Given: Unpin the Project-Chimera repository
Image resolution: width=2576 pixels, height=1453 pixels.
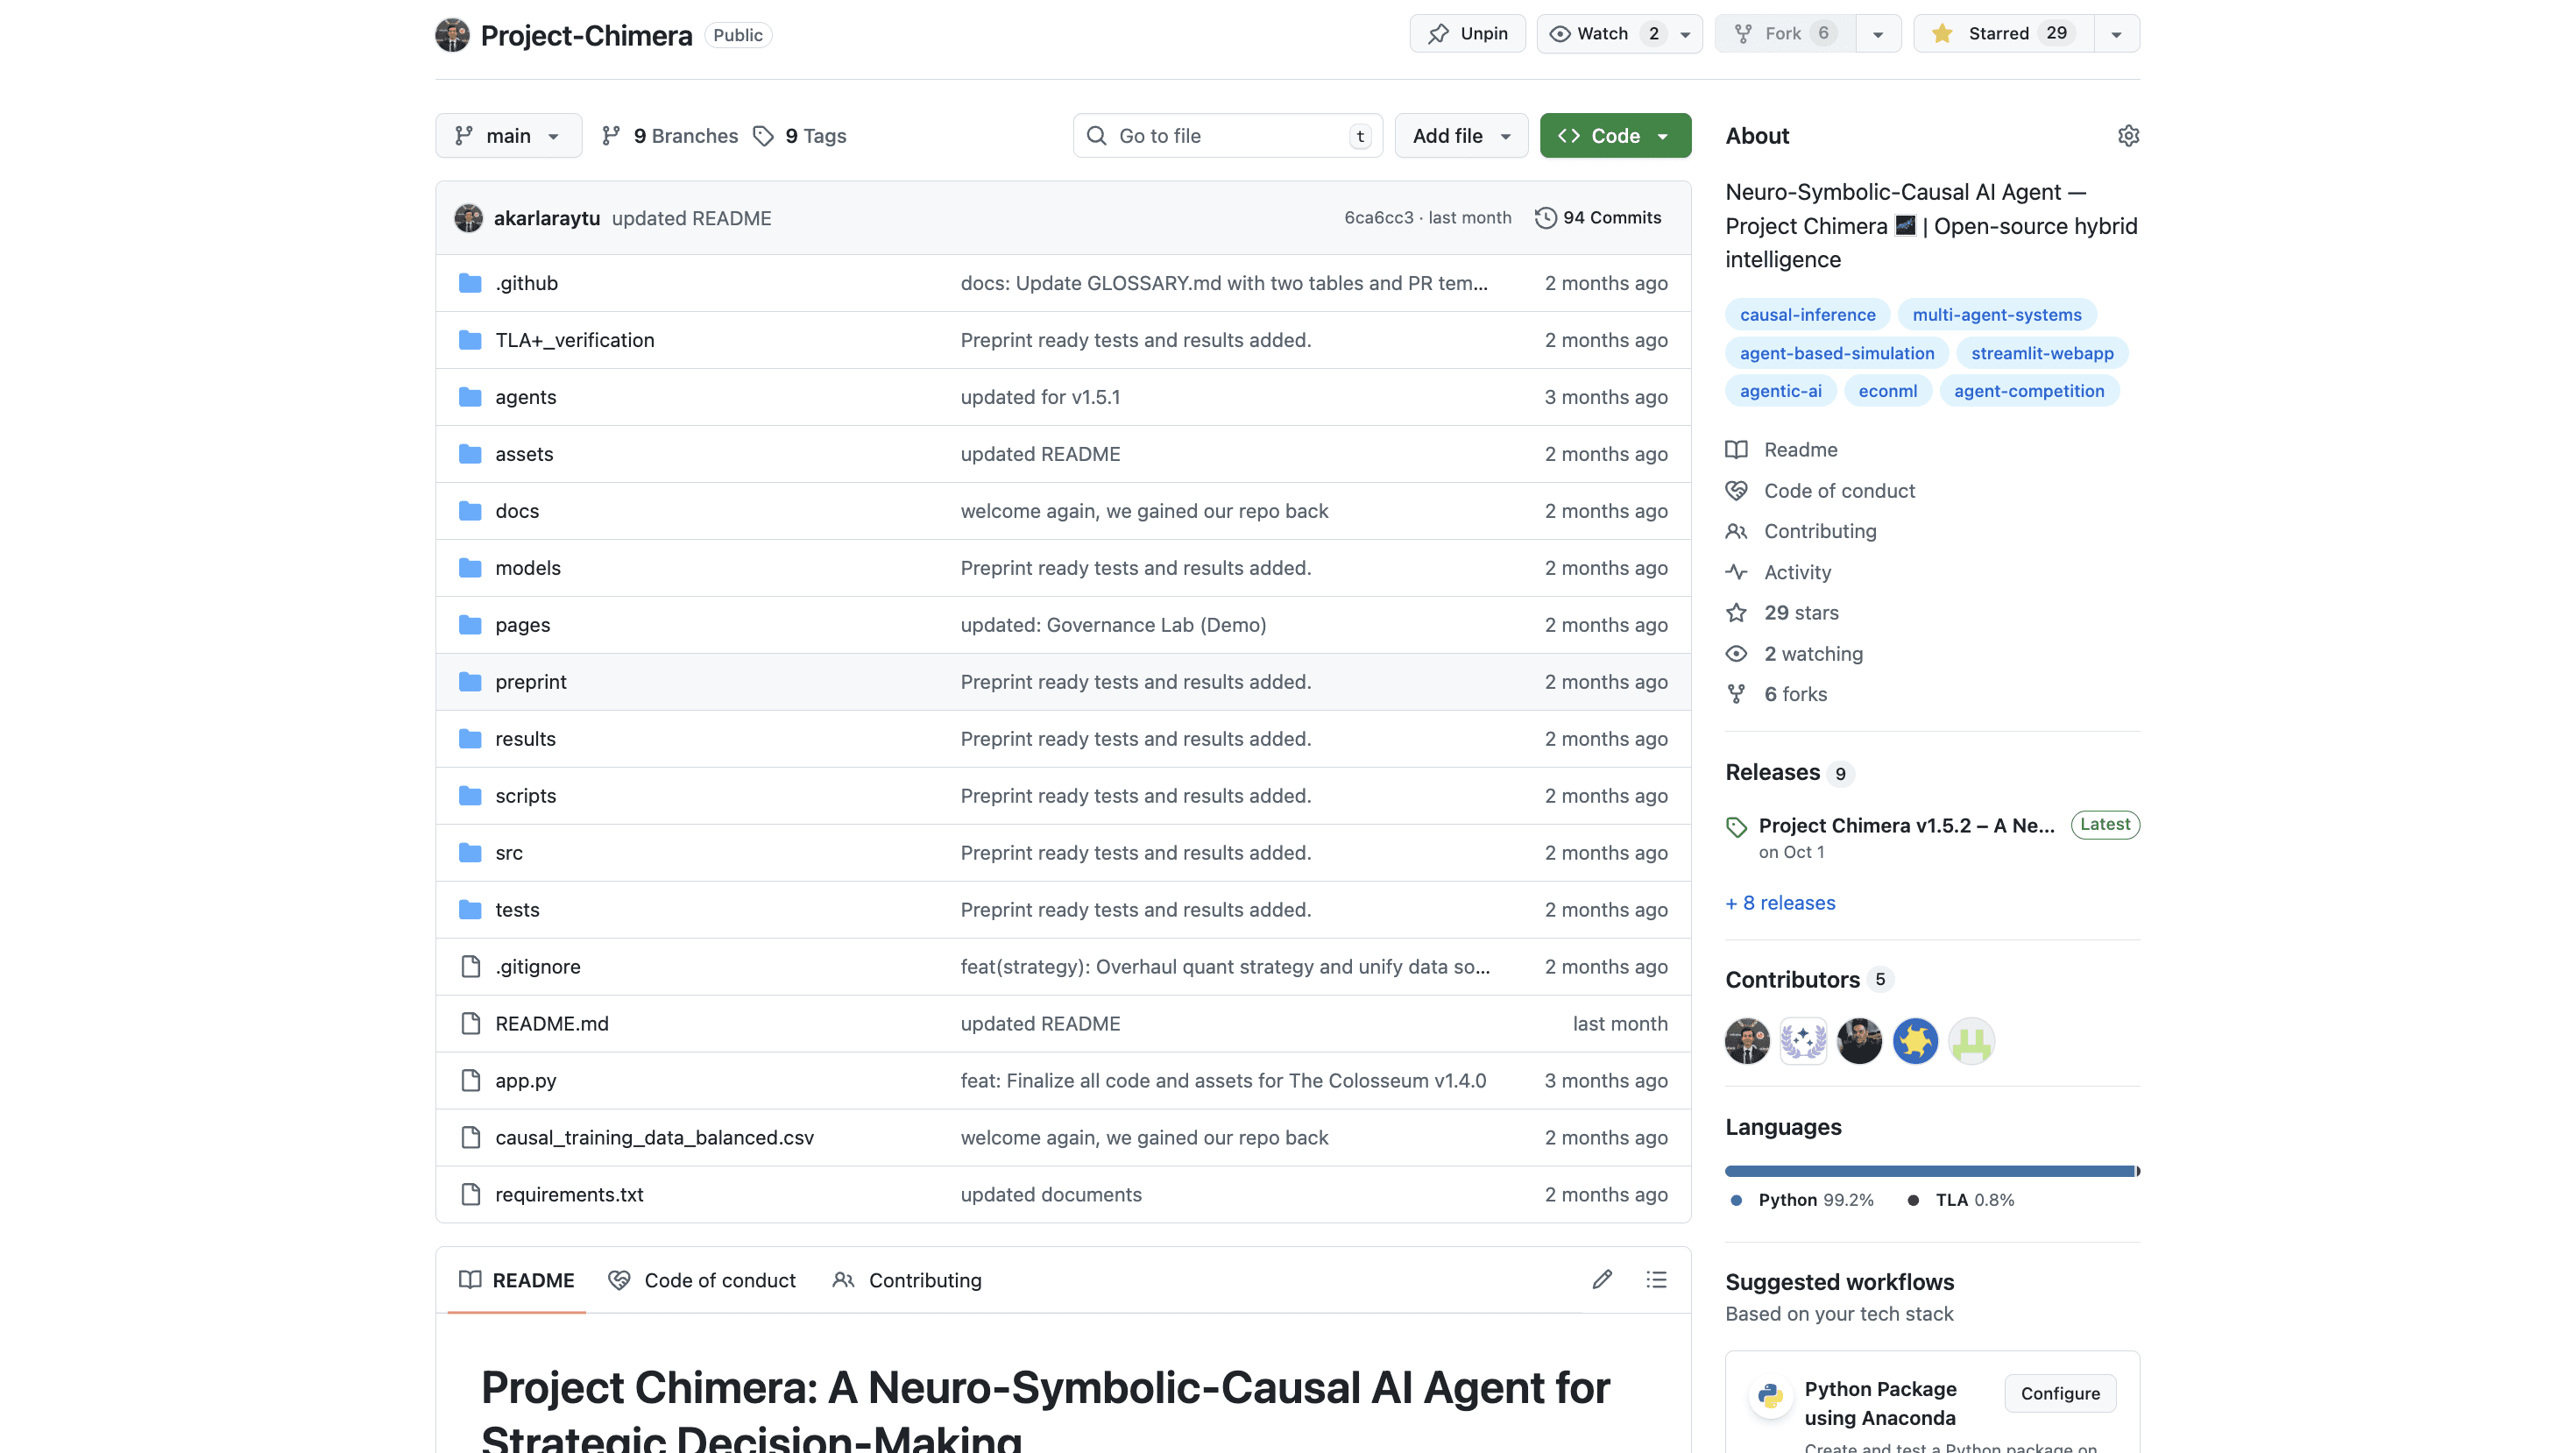Looking at the screenshot, I should [1467, 33].
